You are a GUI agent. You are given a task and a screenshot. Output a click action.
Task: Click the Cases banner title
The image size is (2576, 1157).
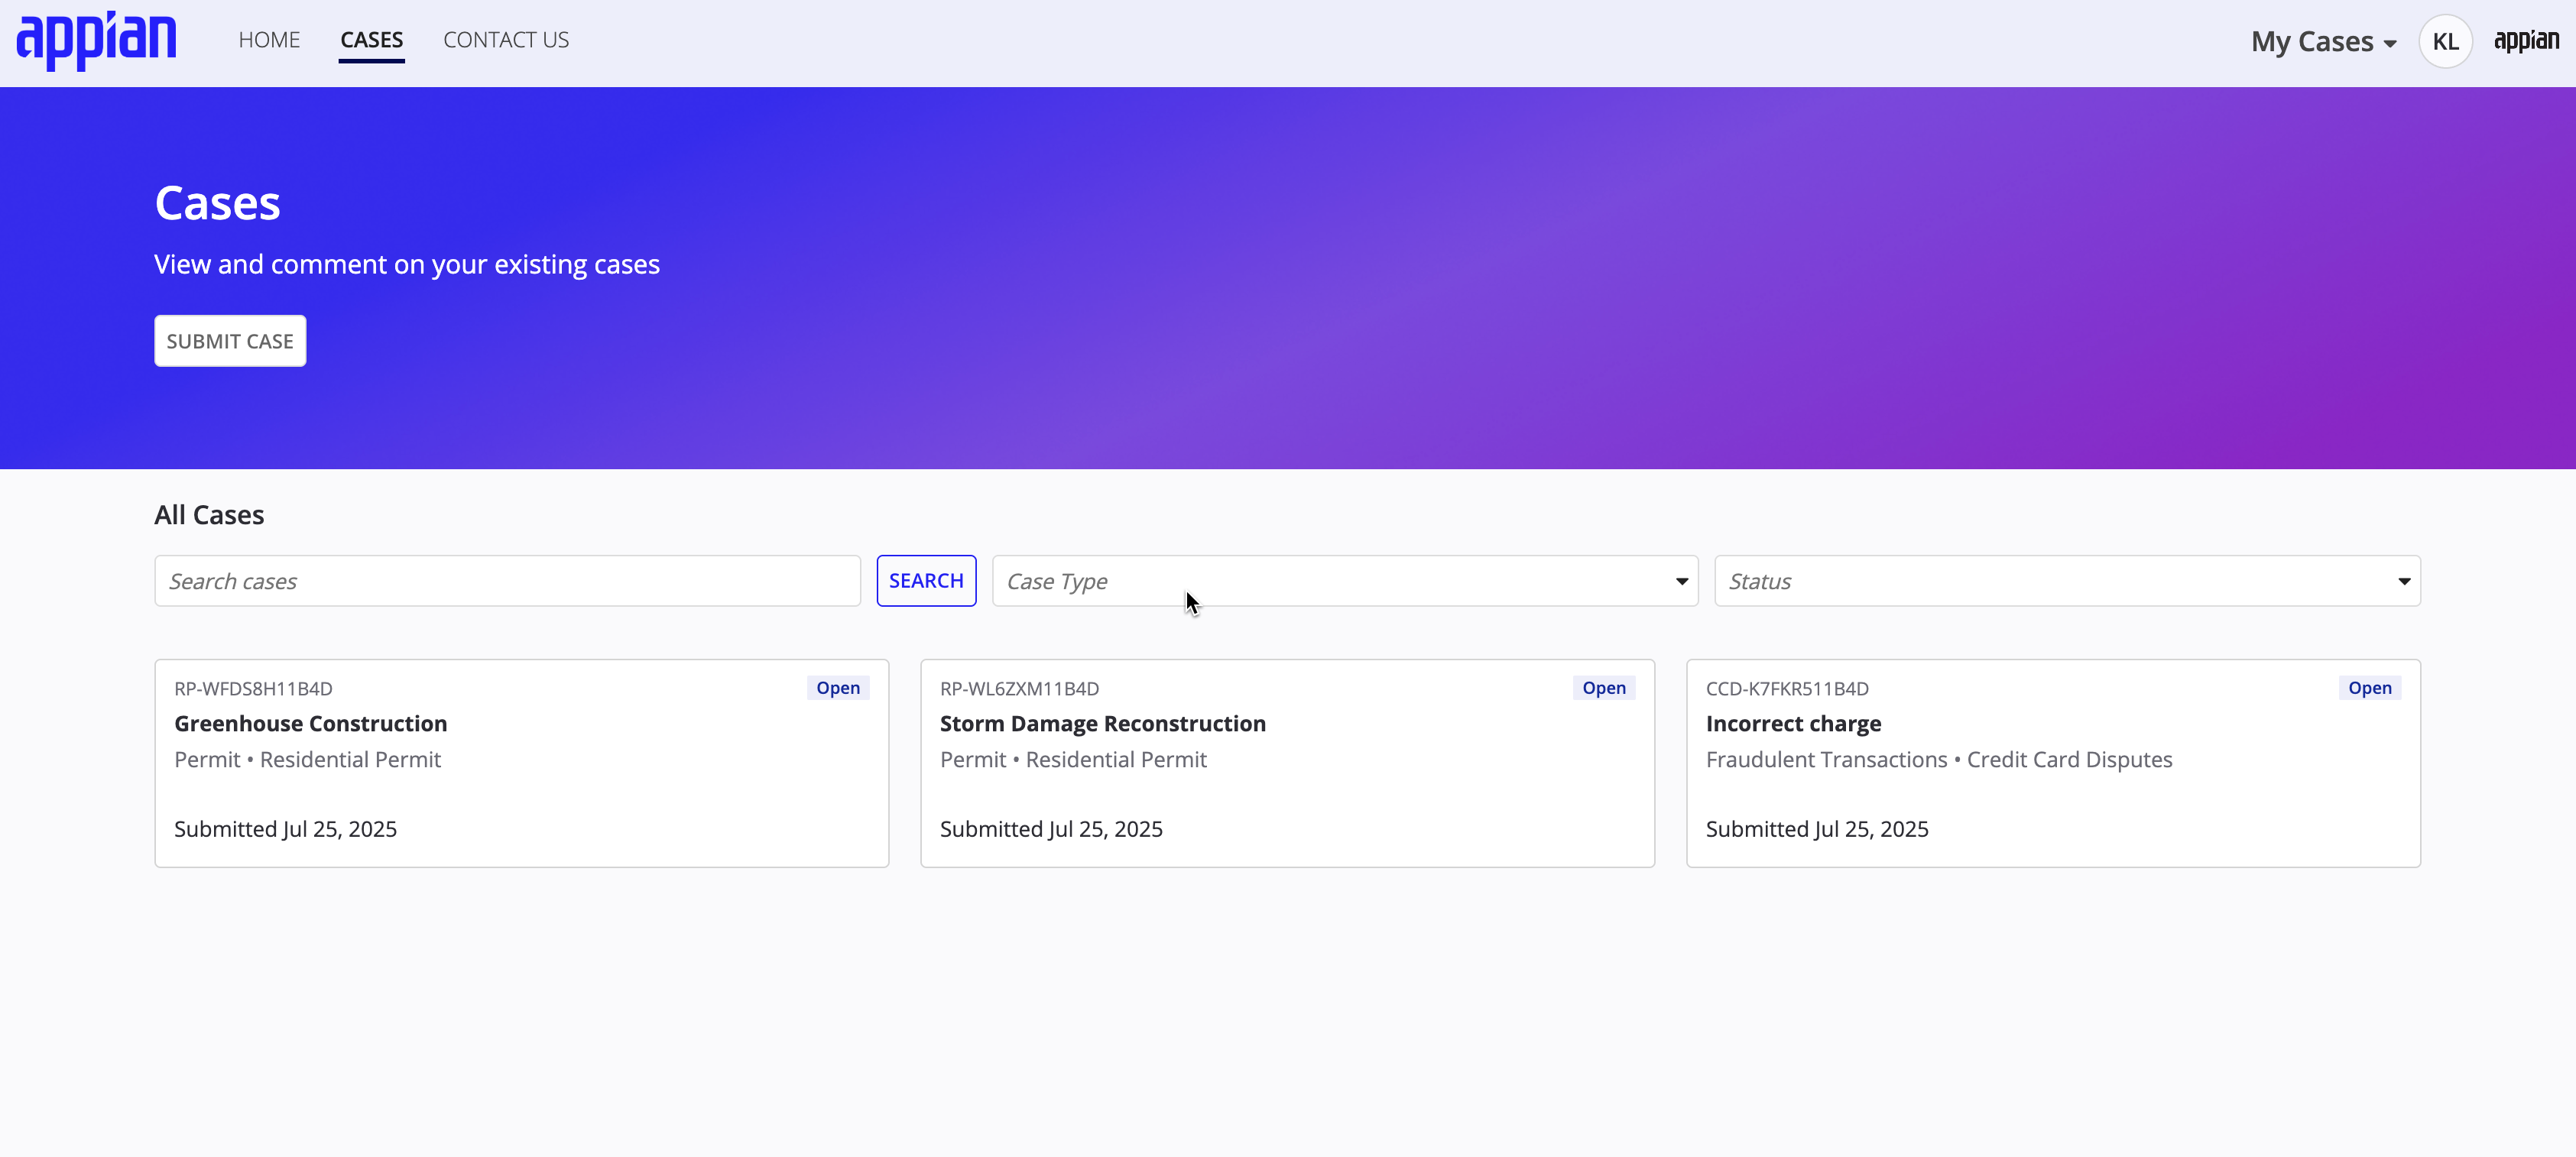point(217,203)
